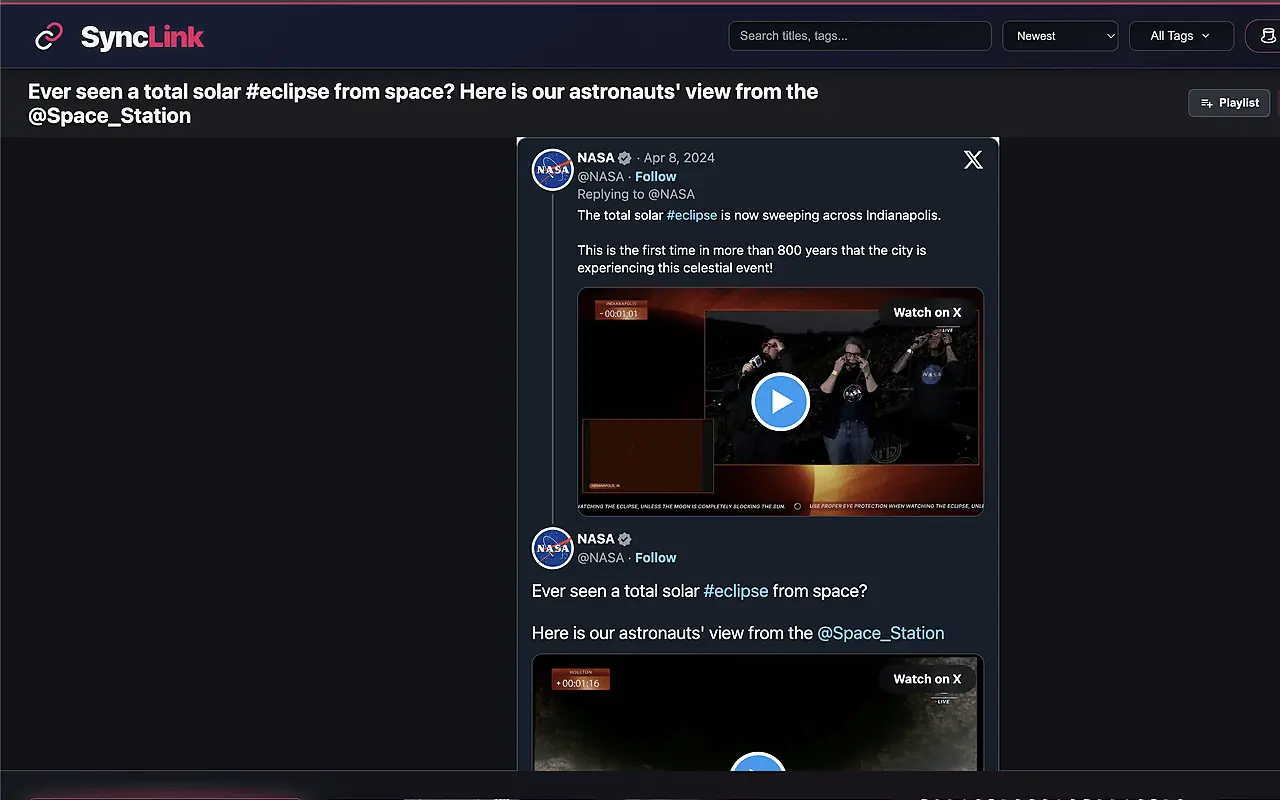Click the Indianapolis video thumbnail's timer overlay
Screen dimensions: 1280x800
621,310
